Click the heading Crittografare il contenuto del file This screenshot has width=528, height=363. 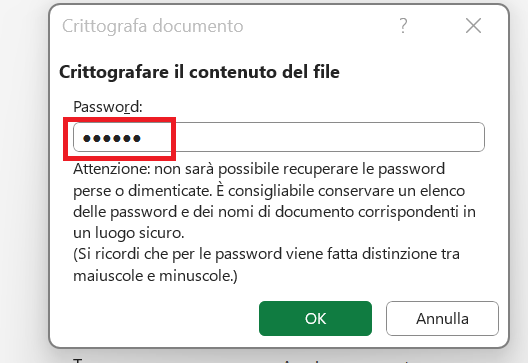click(x=199, y=72)
